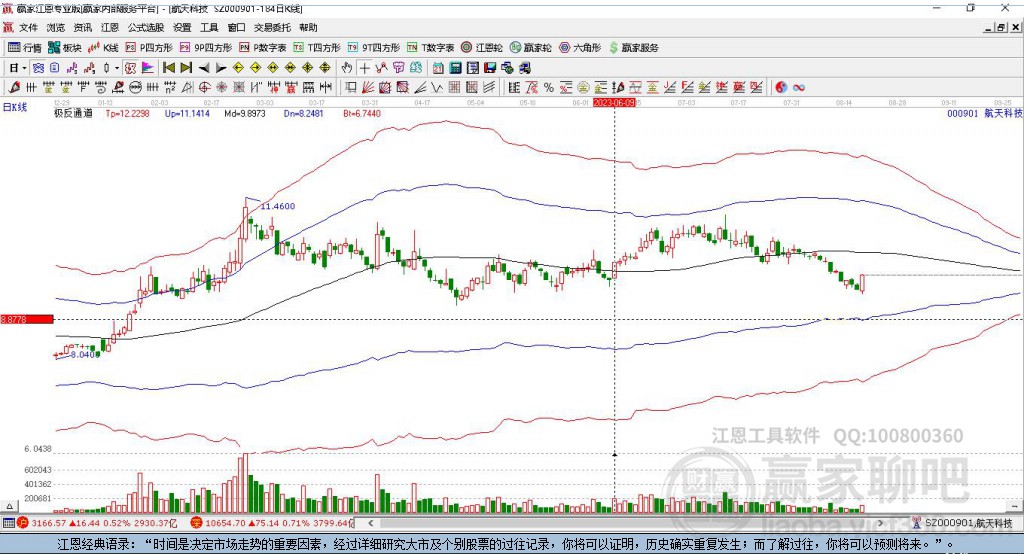
Task: Open the 设置 menu
Action: [182, 27]
